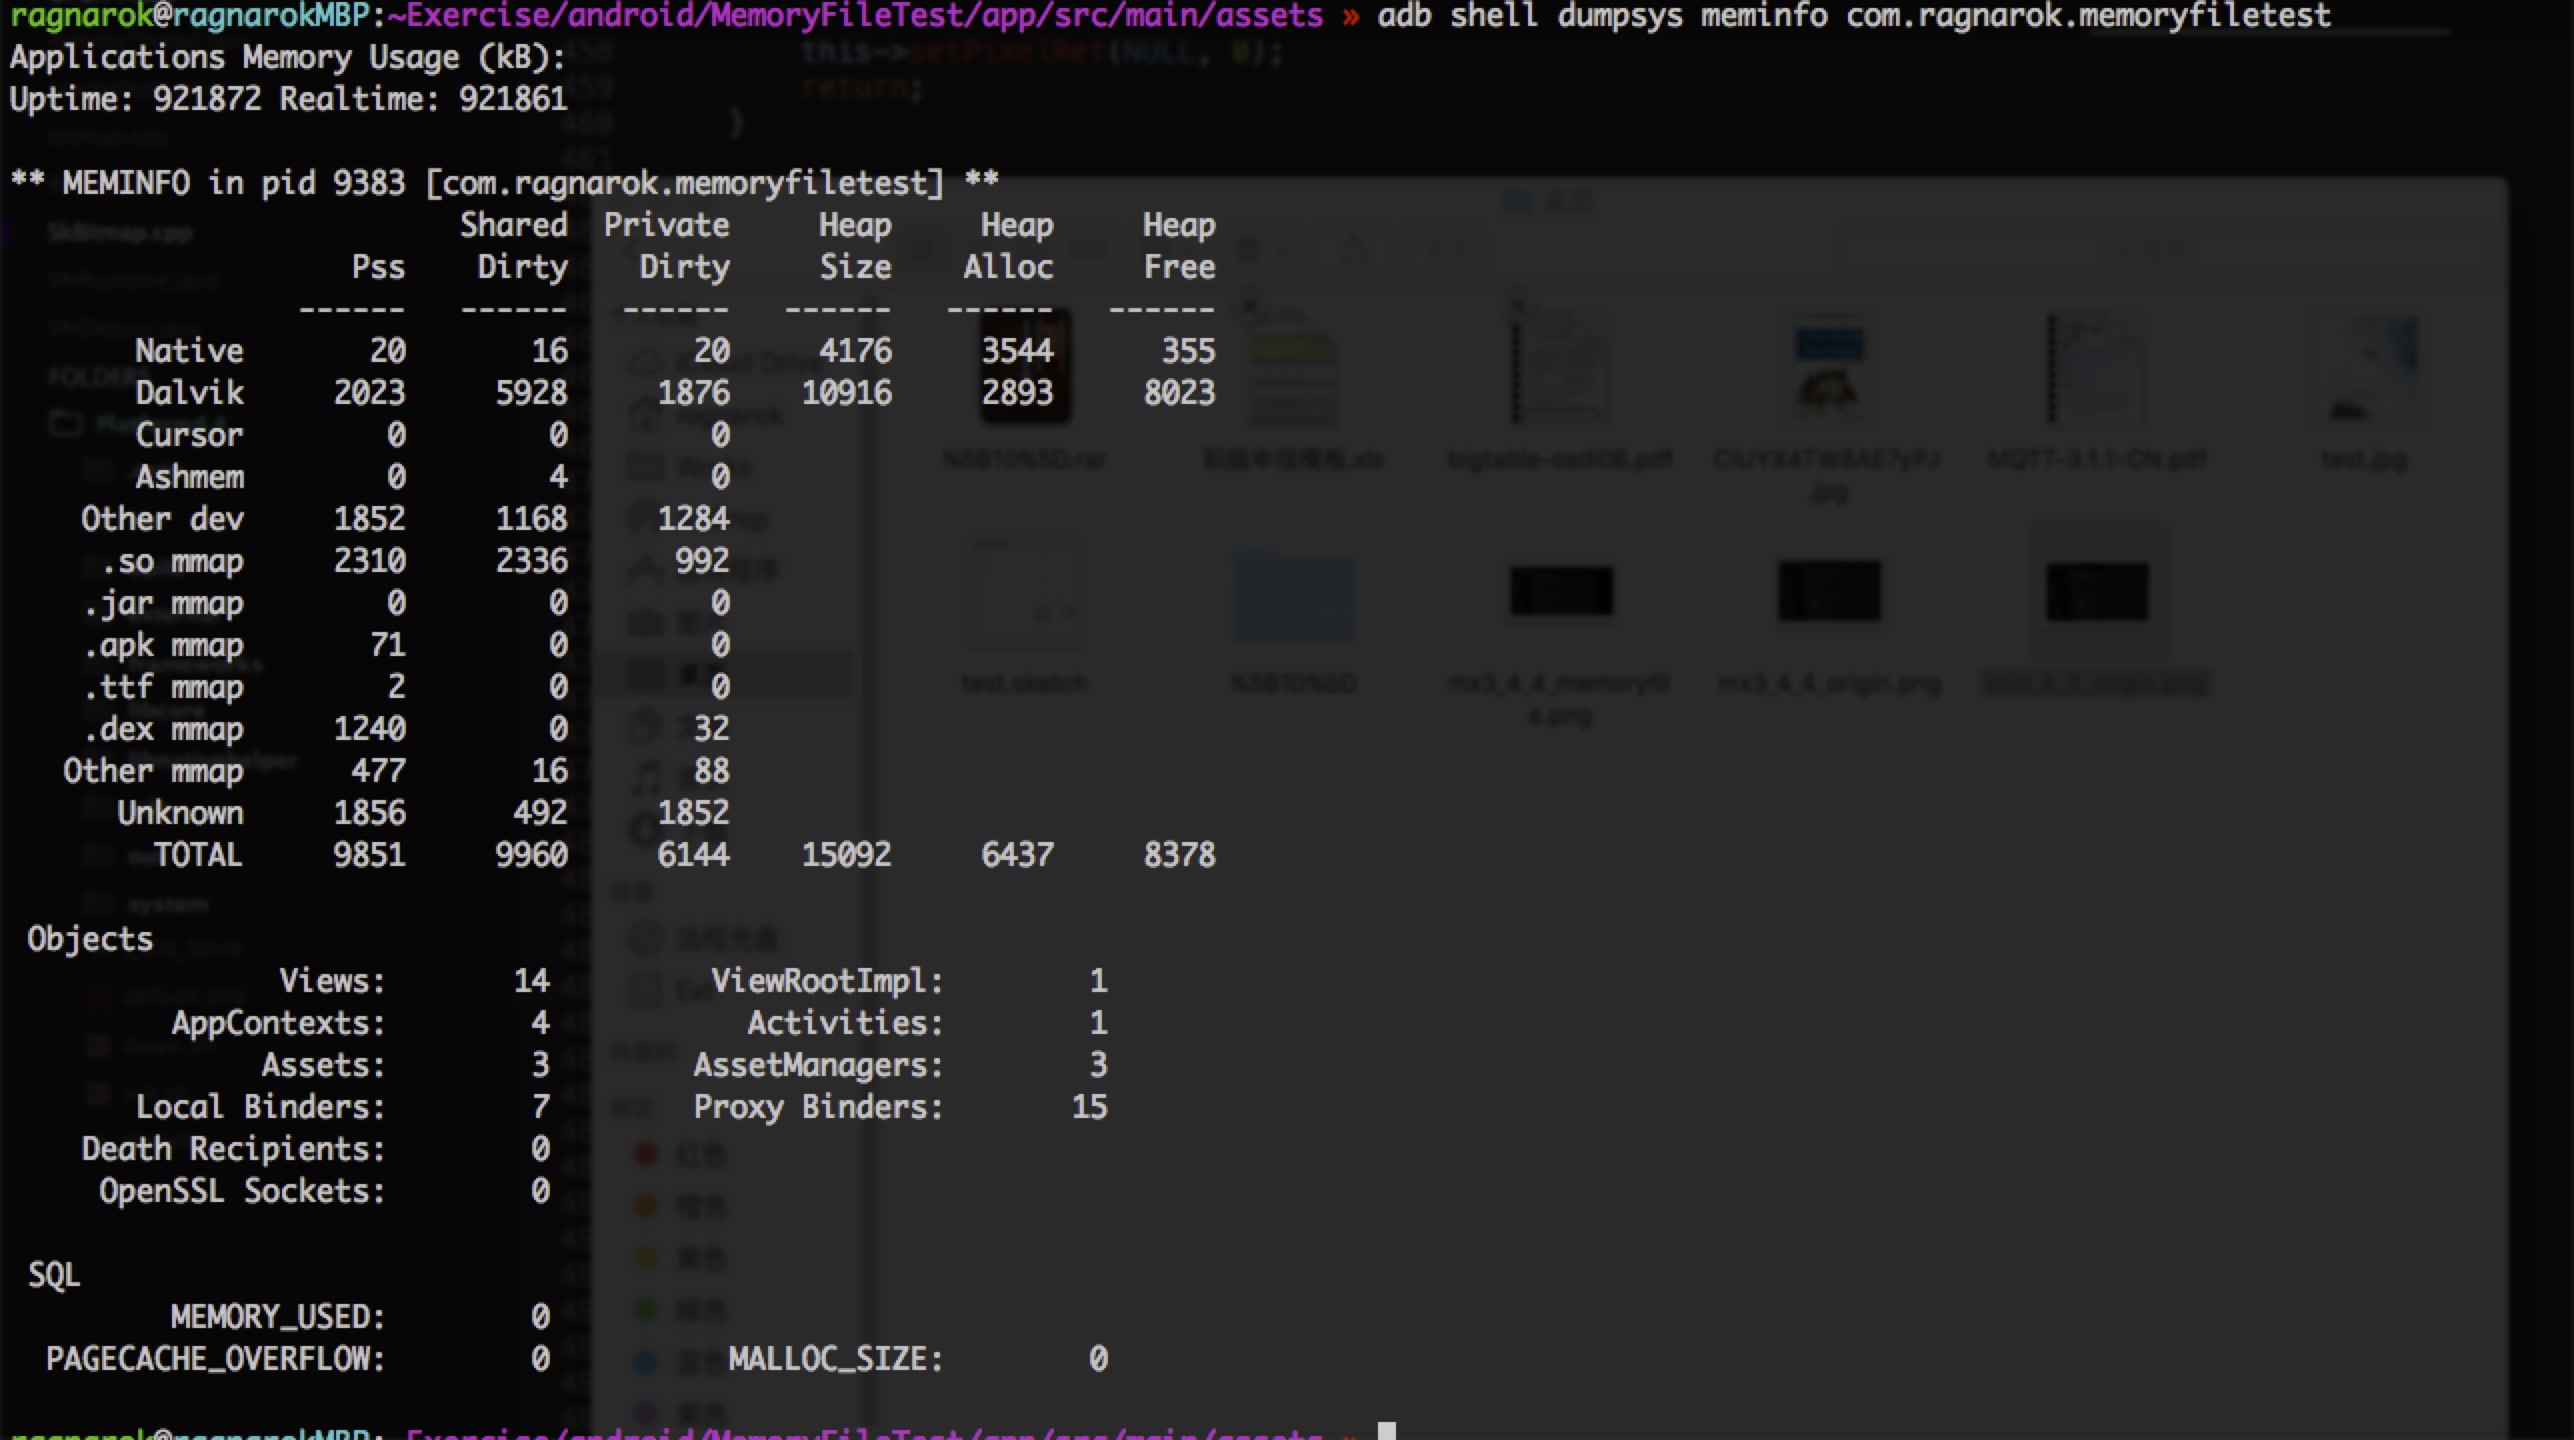The image size is (2574, 1440).
Task: Click the 'AssetManagers:' label
Action: [x=818, y=1065]
